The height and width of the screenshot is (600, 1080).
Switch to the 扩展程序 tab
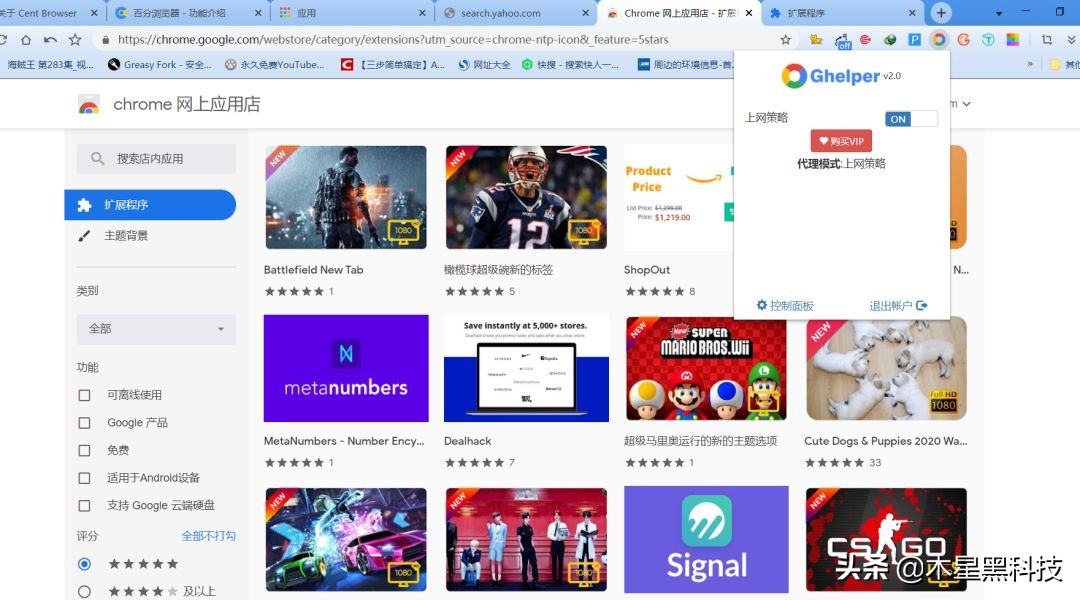click(842, 13)
